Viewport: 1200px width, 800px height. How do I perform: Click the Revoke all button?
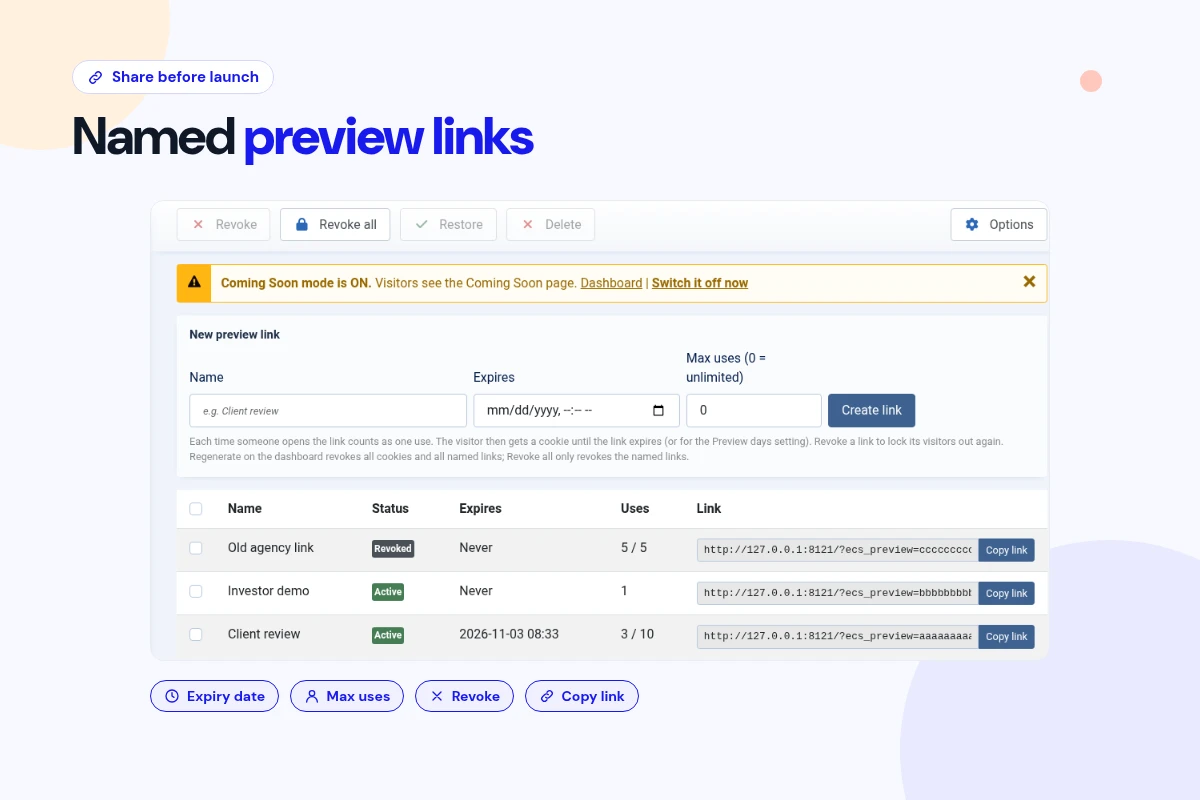(x=335, y=225)
